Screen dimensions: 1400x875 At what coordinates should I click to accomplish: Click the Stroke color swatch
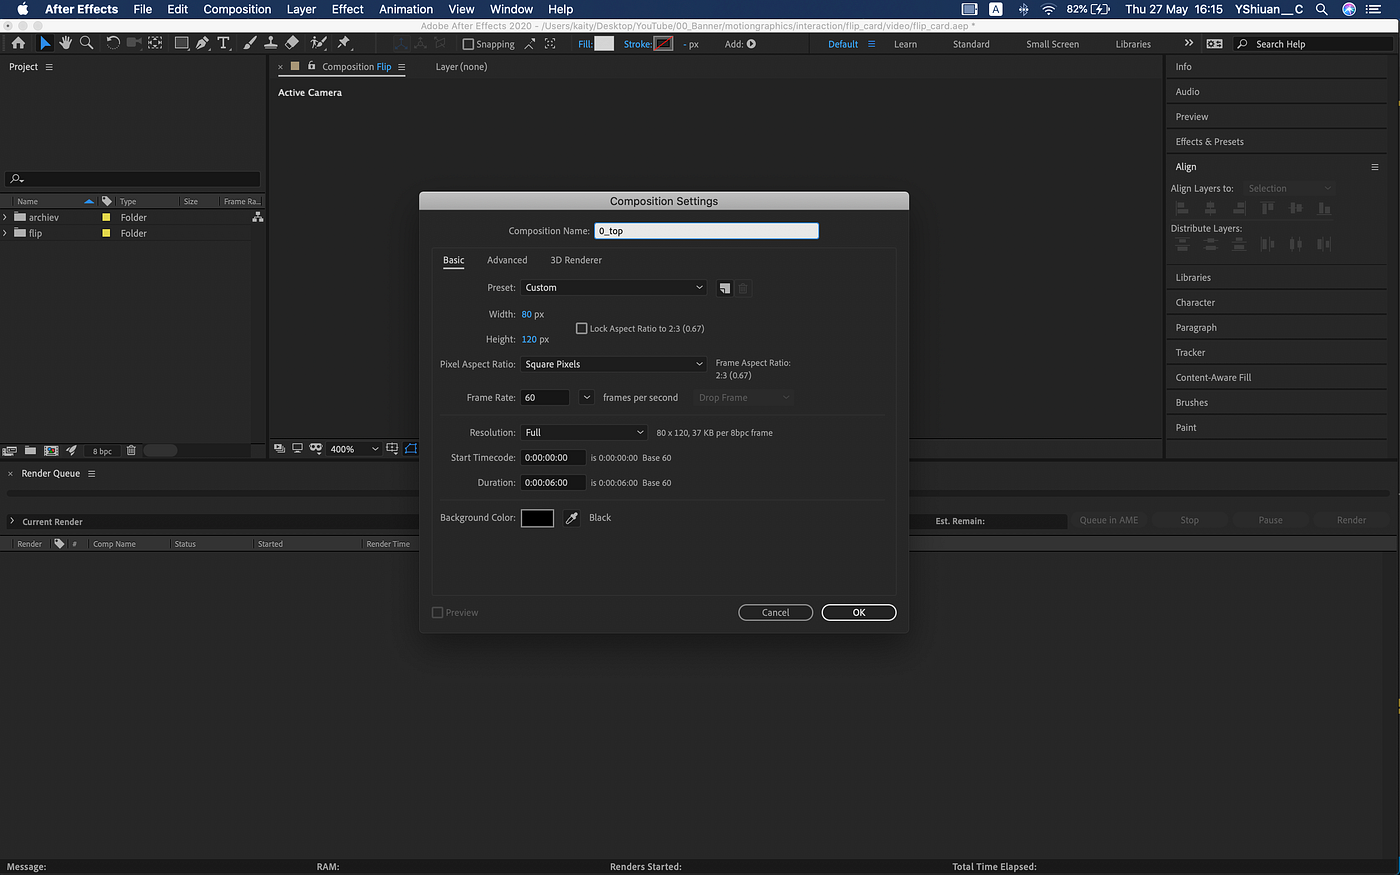[x=664, y=44]
